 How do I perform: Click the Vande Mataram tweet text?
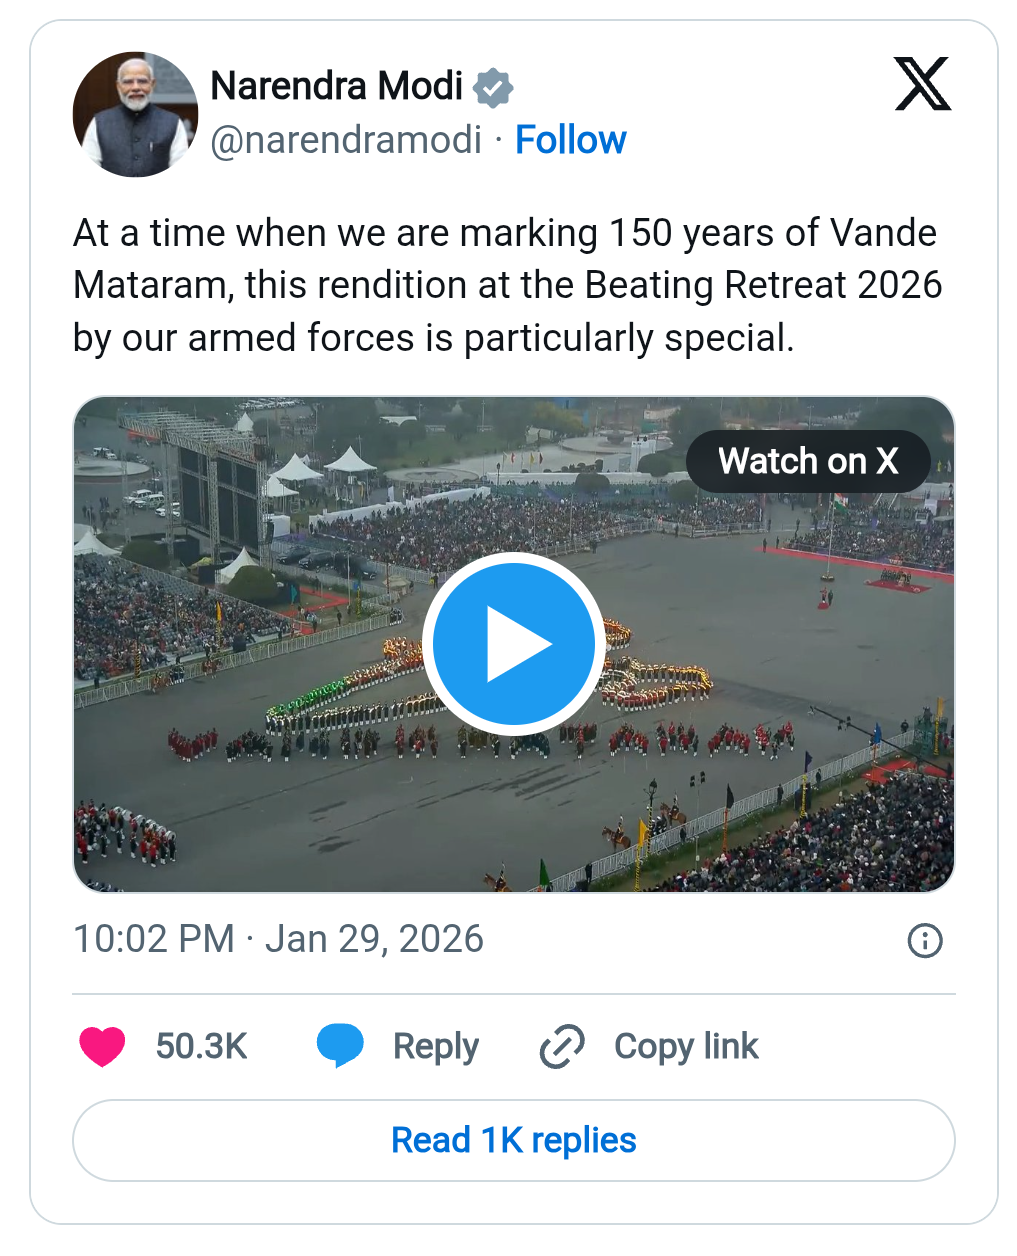click(507, 285)
